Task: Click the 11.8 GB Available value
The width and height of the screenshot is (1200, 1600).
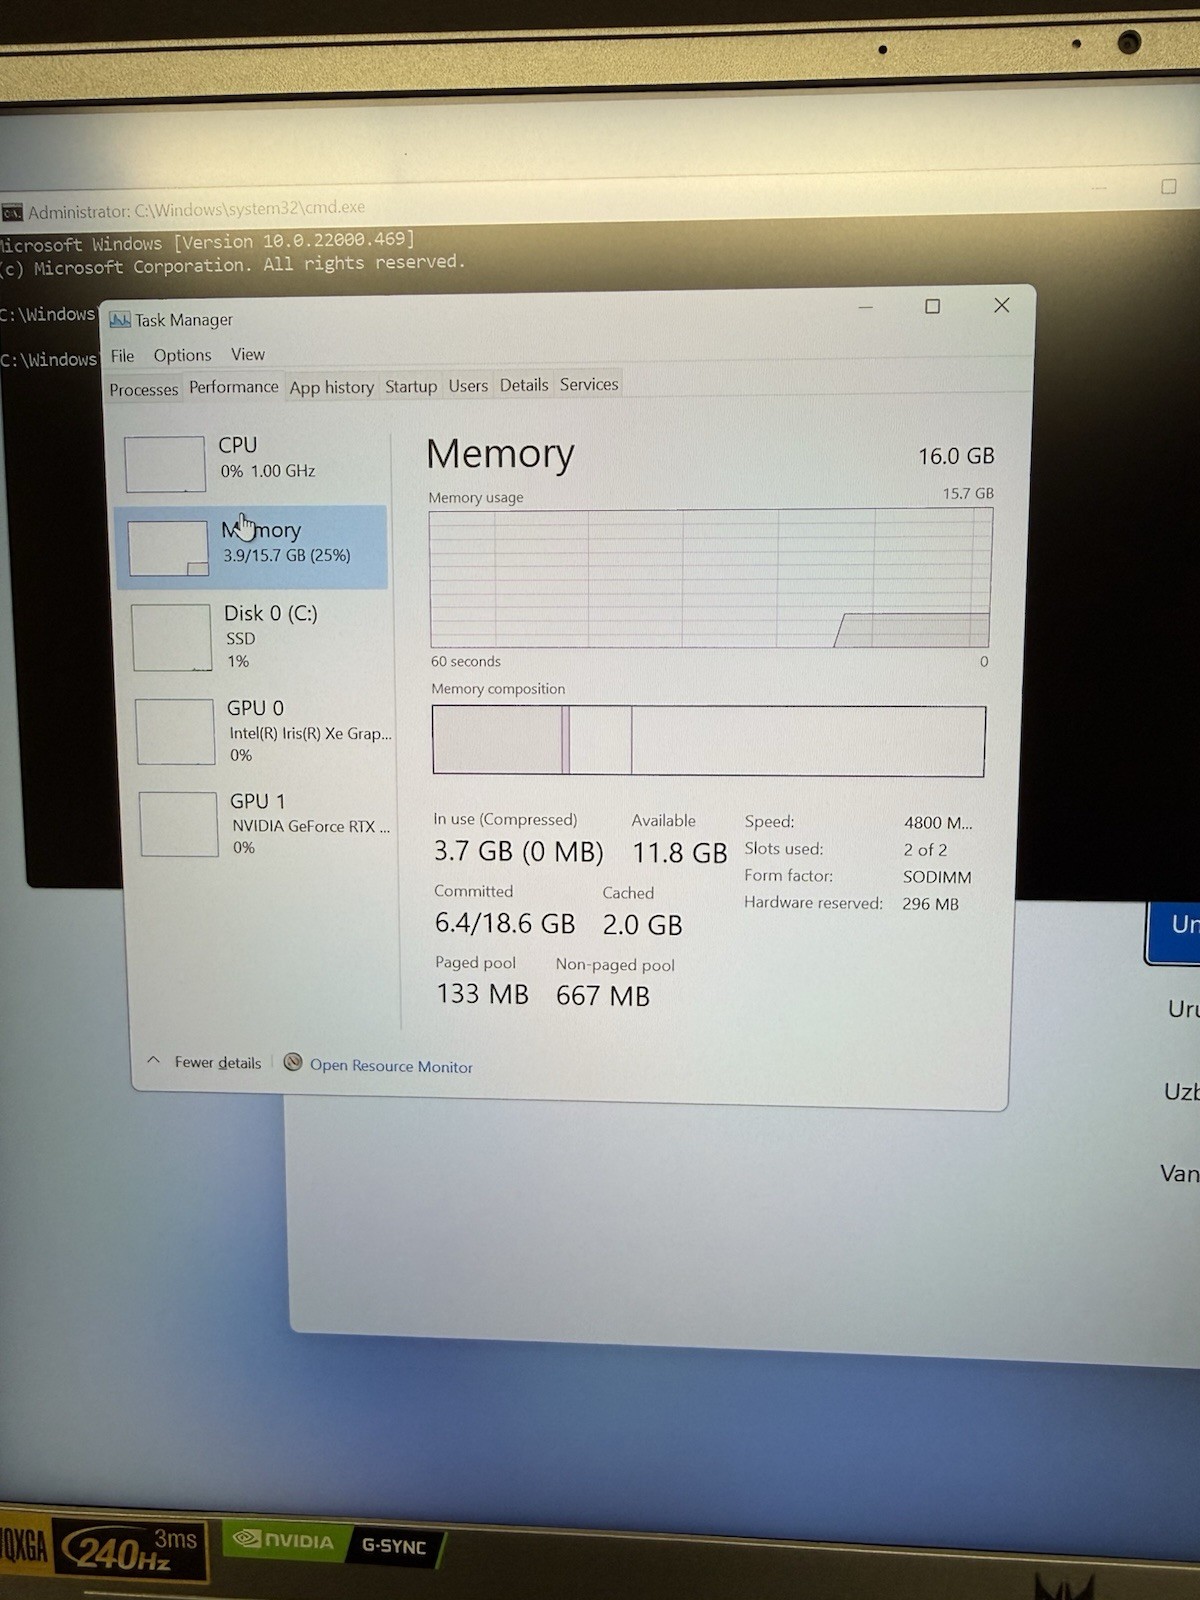Action: click(x=679, y=853)
